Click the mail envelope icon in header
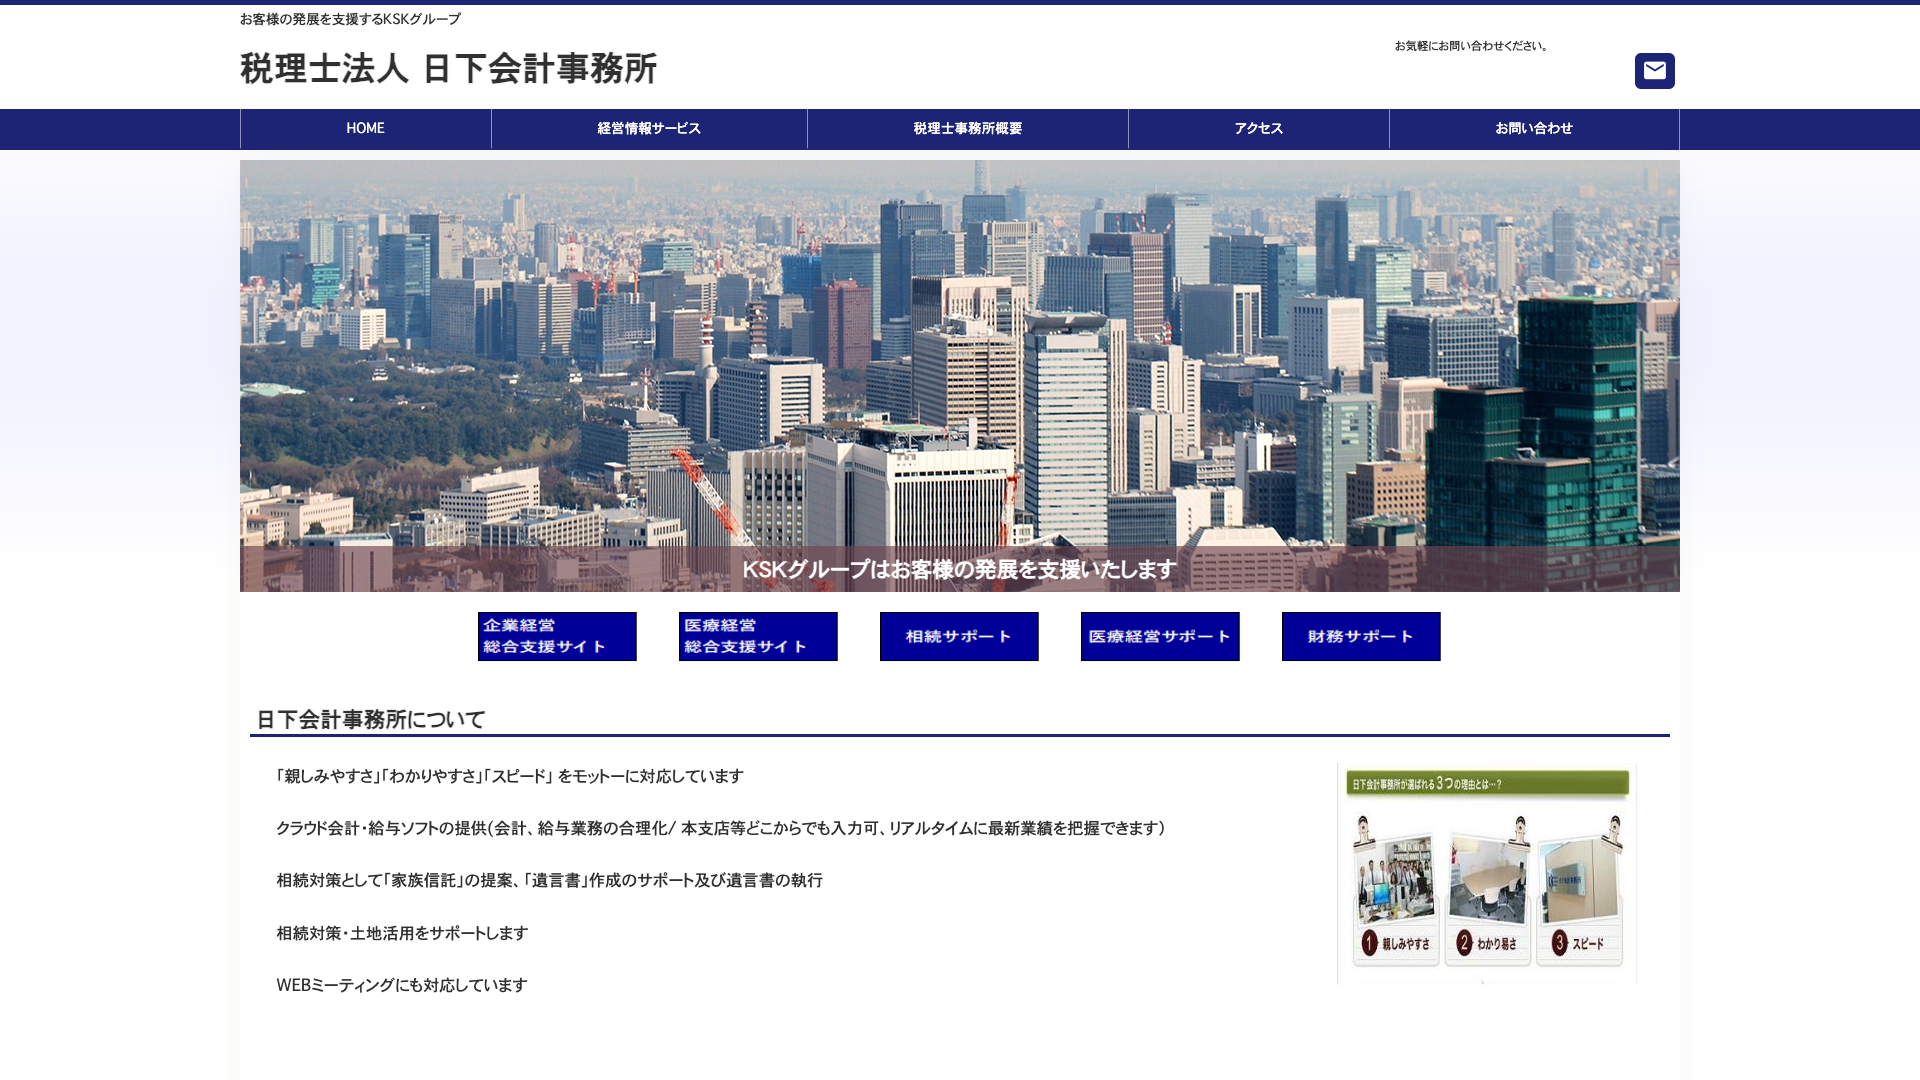 coord(1654,71)
